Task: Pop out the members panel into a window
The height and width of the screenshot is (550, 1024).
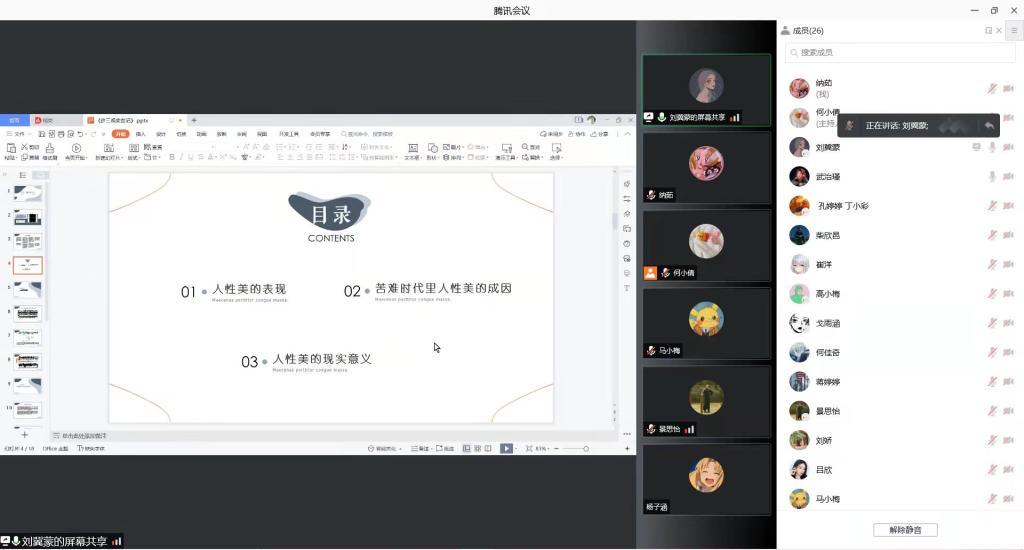Action: pos(988,31)
